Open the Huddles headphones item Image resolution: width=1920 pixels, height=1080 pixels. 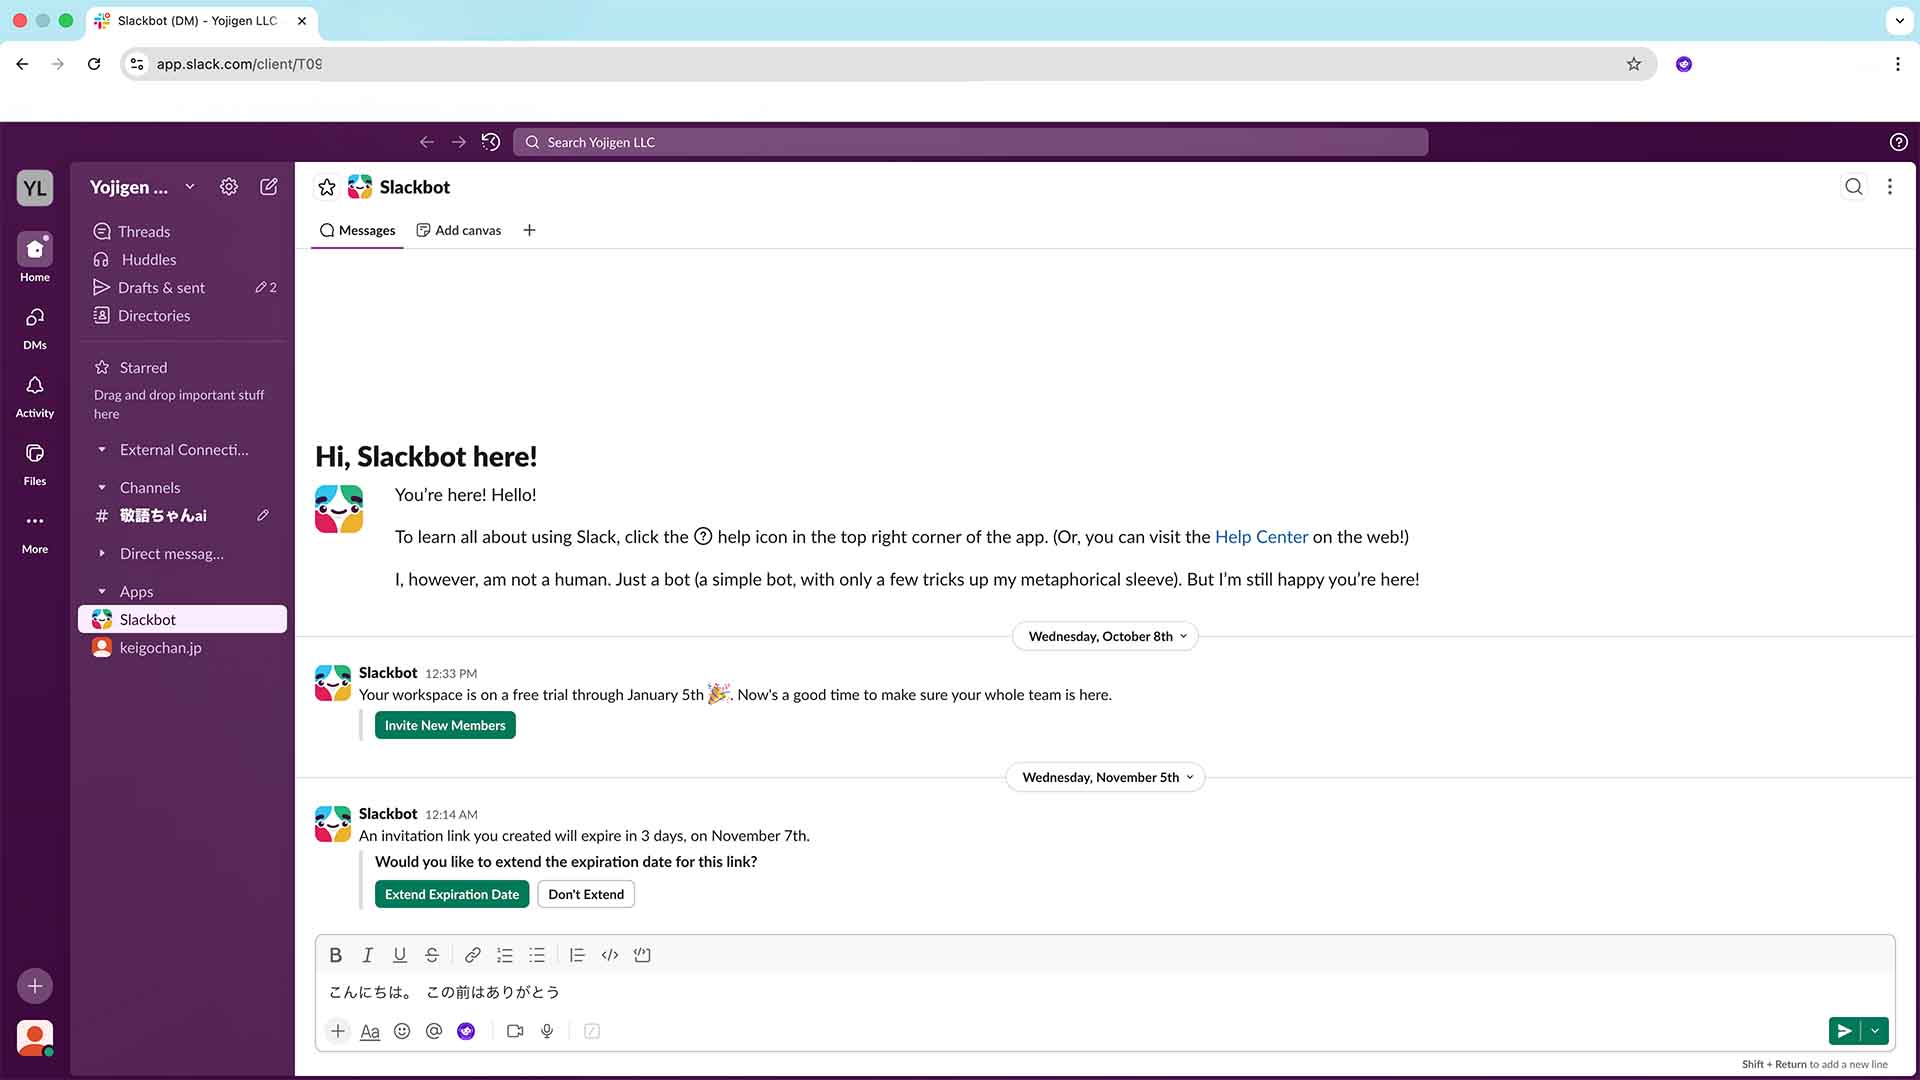click(x=148, y=259)
